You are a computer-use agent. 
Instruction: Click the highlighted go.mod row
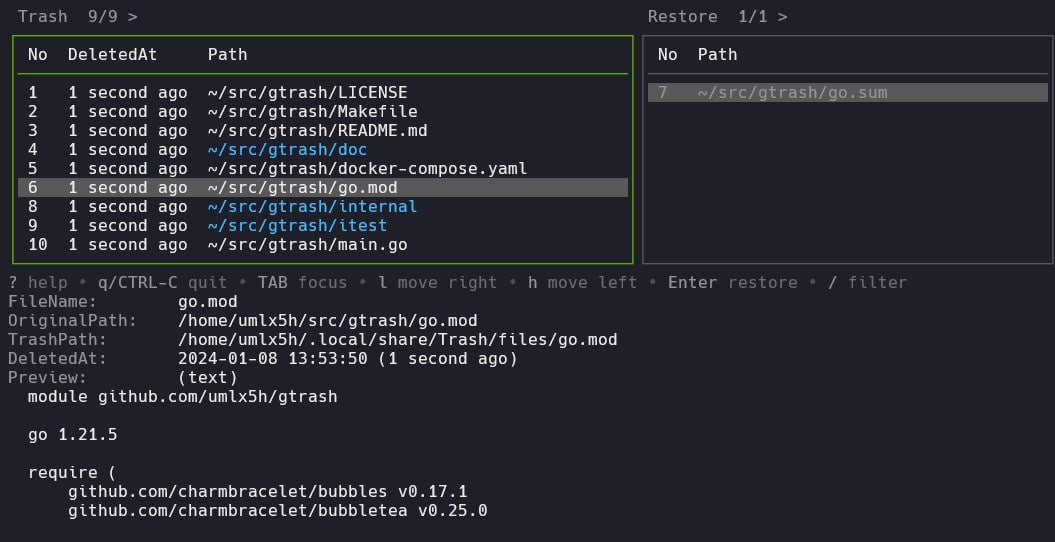point(302,187)
